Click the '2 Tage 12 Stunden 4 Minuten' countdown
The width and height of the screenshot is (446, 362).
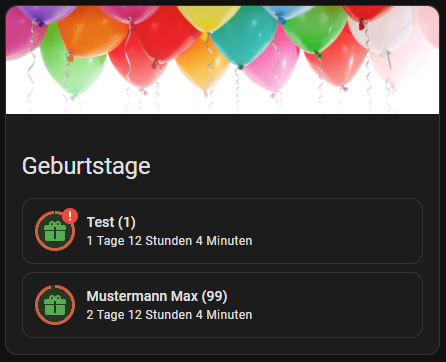coord(169,315)
